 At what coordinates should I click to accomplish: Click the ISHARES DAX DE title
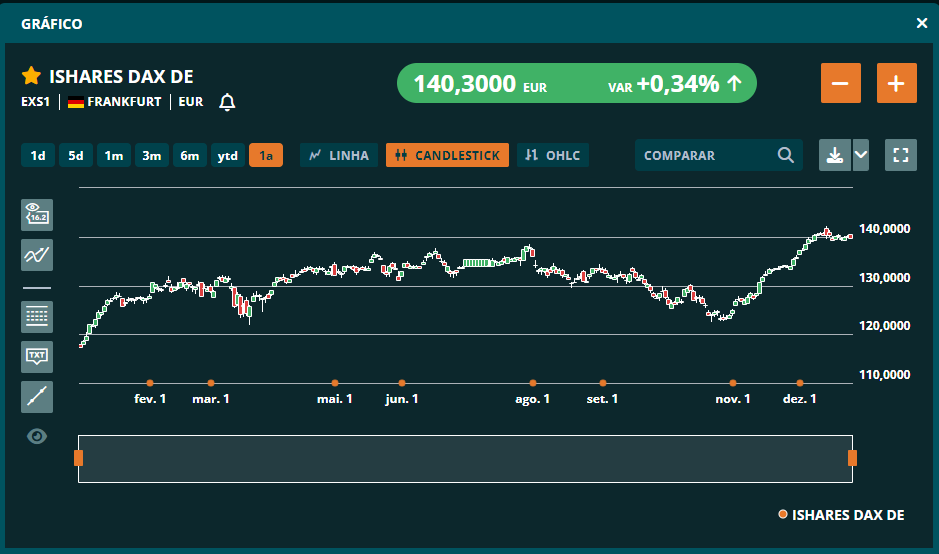point(121,77)
